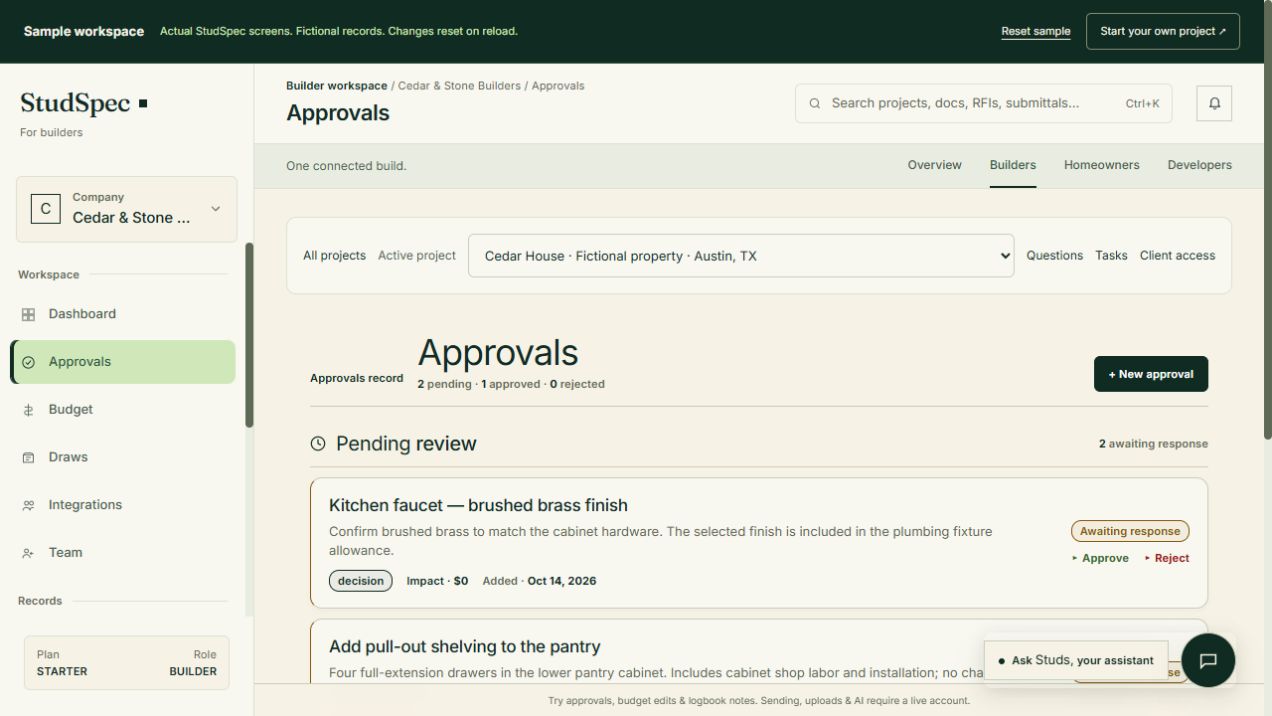Focus the search projects field
The width and height of the screenshot is (1272, 716).
coord(983,103)
